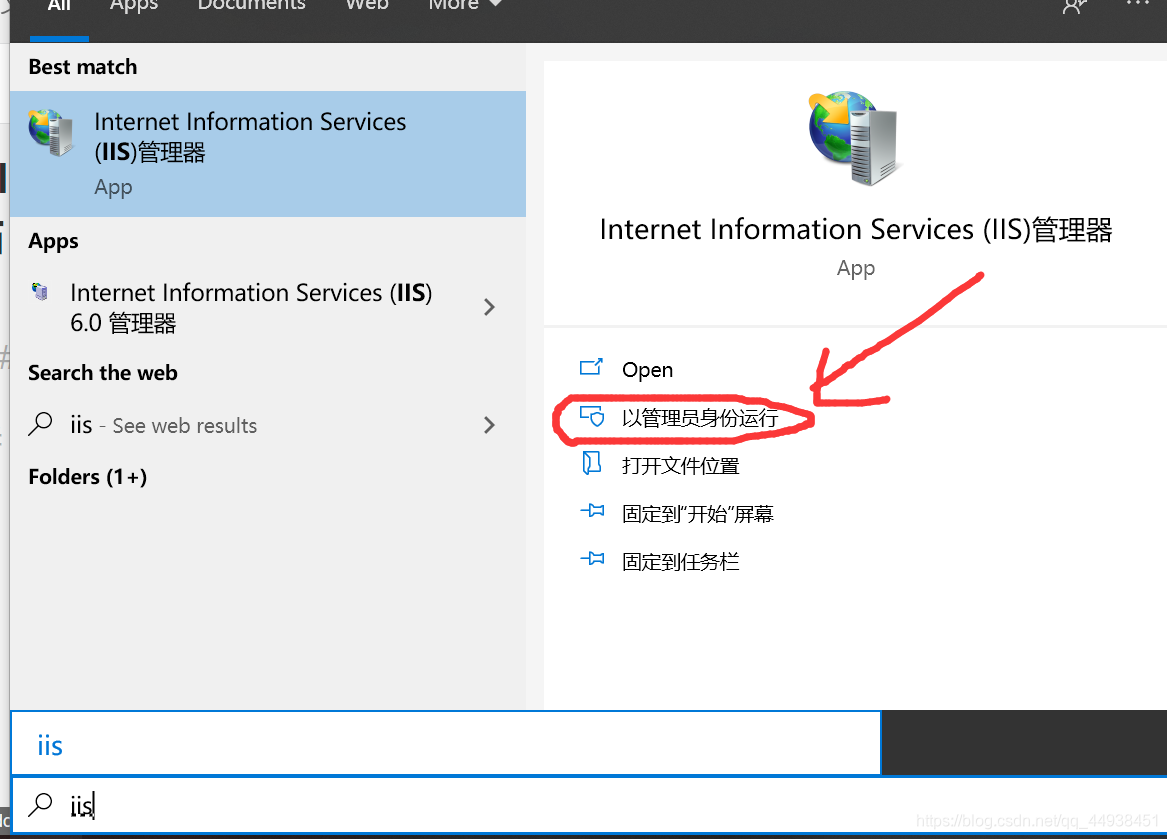Choose 以管理员身份运行 to run as admin

click(x=700, y=418)
